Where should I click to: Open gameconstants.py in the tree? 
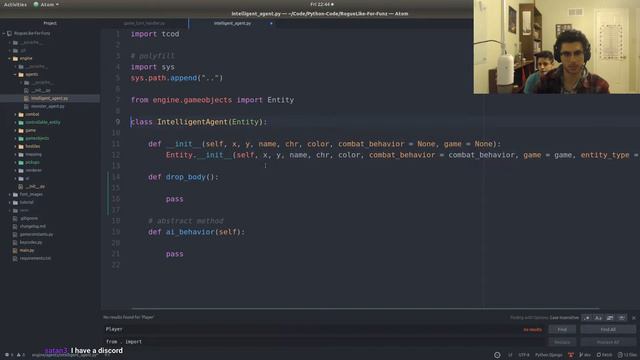coord(36,234)
